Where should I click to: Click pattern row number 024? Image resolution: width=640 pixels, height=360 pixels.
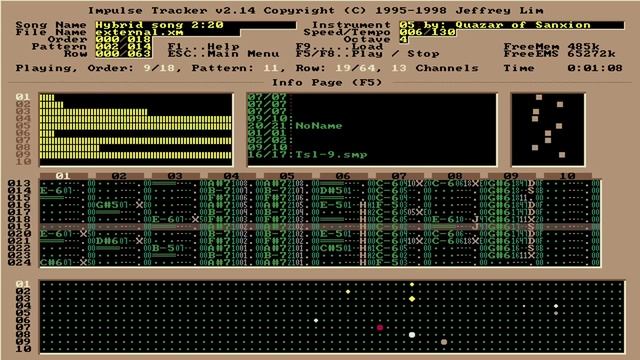click(x=19, y=262)
